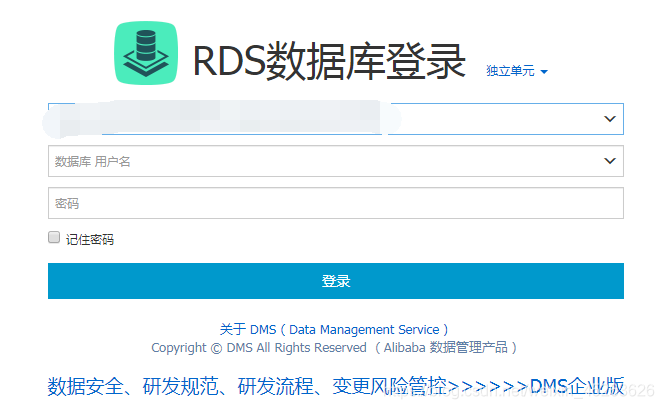Open the DMS企业版 promotion link
Image resolution: width=664 pixels, height=409 pixels.
coord(335,386)
